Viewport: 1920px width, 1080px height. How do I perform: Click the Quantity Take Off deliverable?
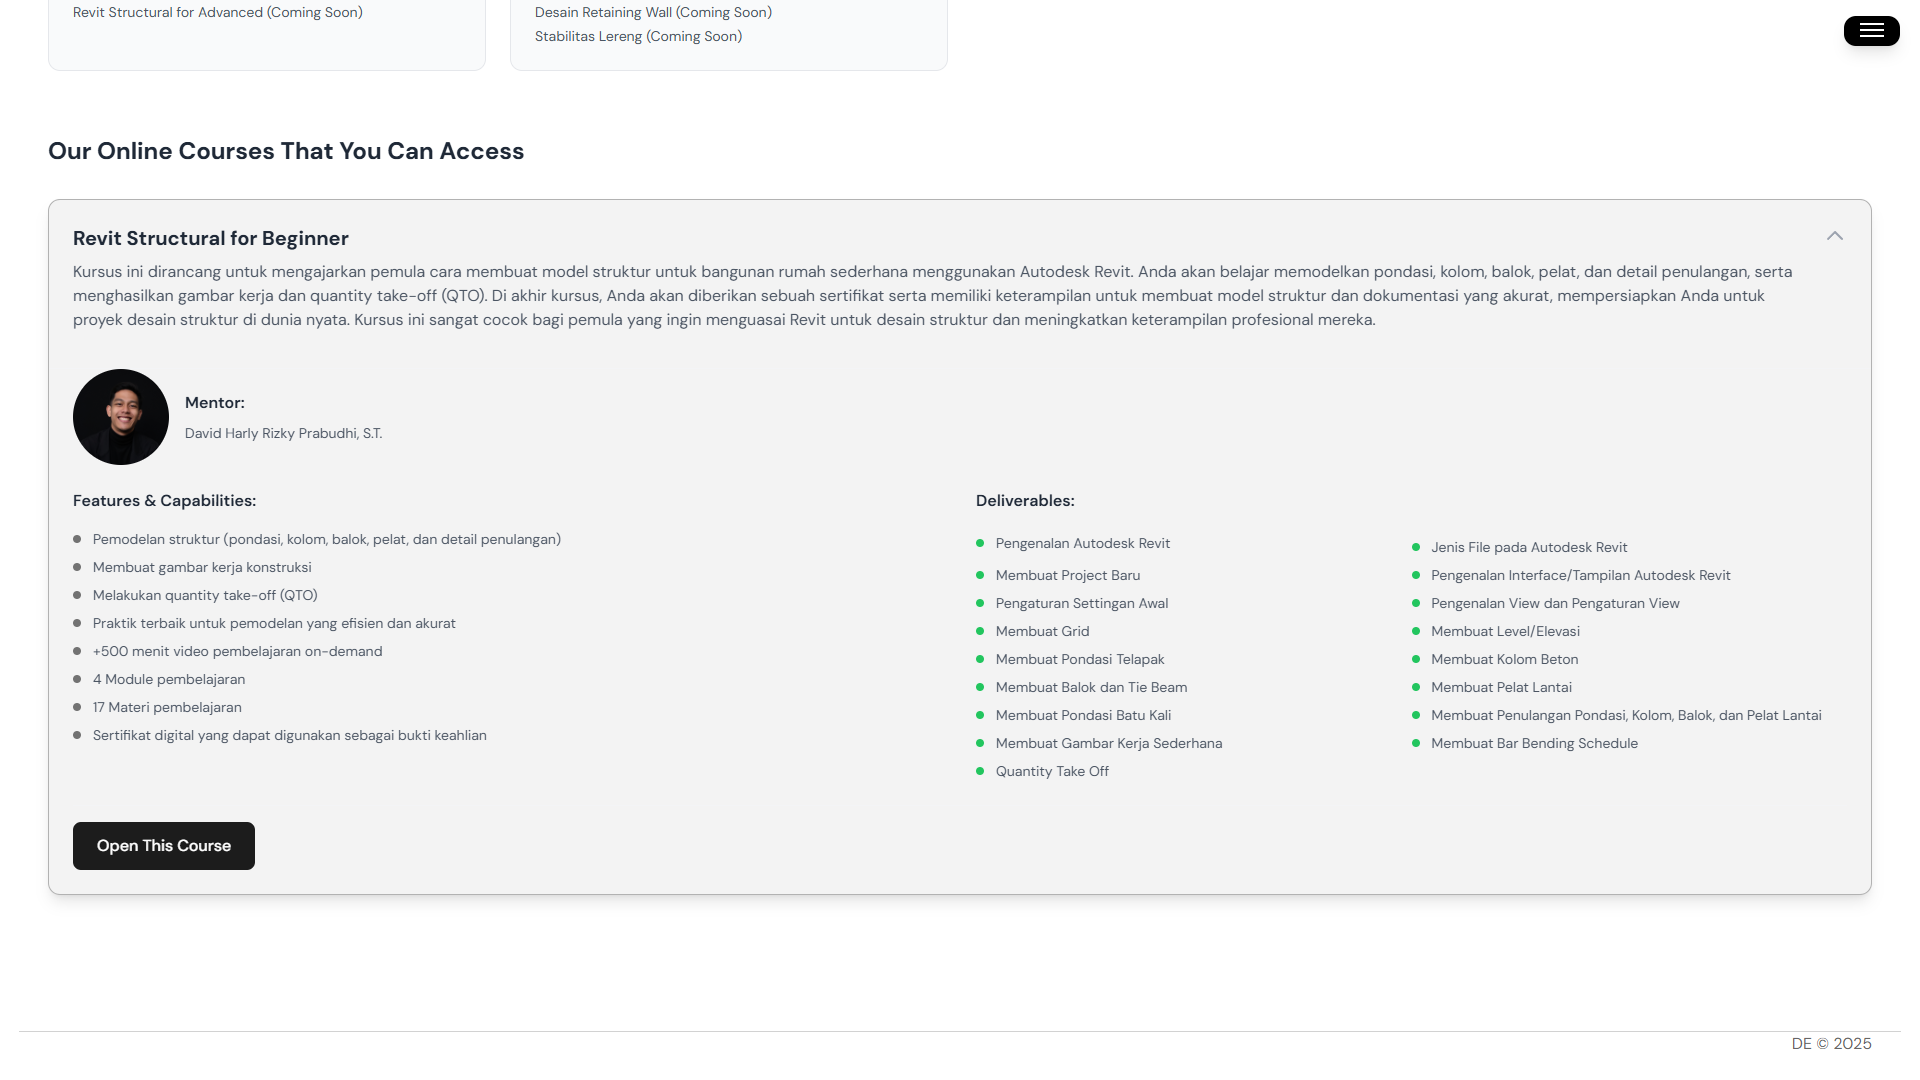[1052, 772]
